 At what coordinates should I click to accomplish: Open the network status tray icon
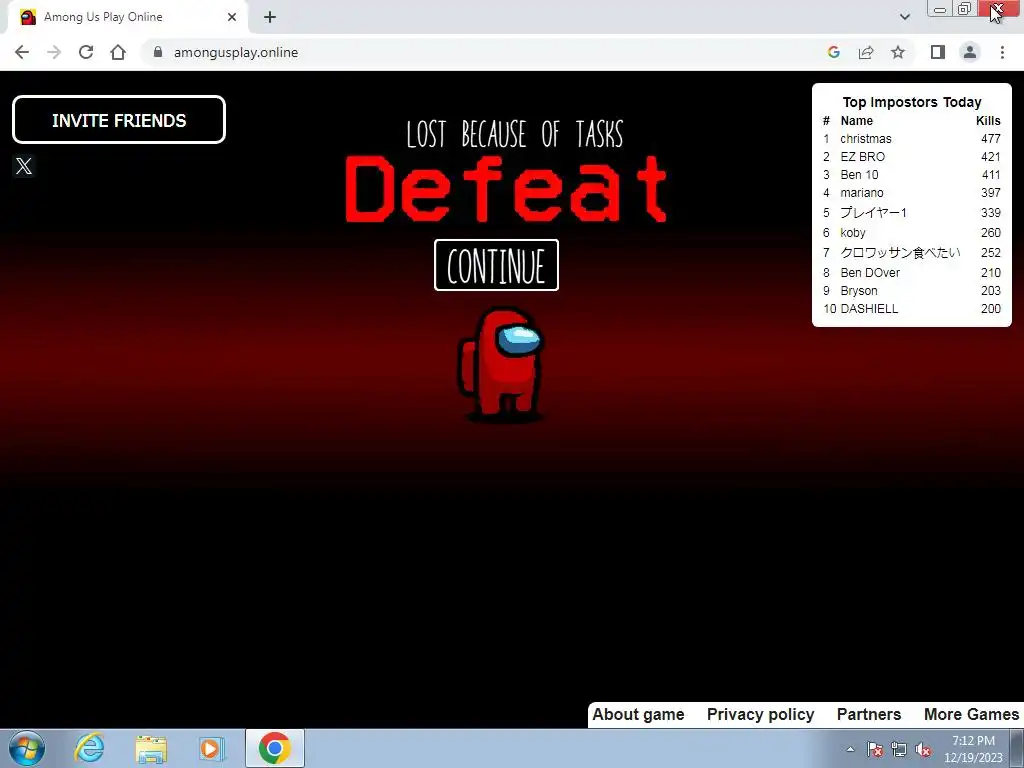coord(899,749)
